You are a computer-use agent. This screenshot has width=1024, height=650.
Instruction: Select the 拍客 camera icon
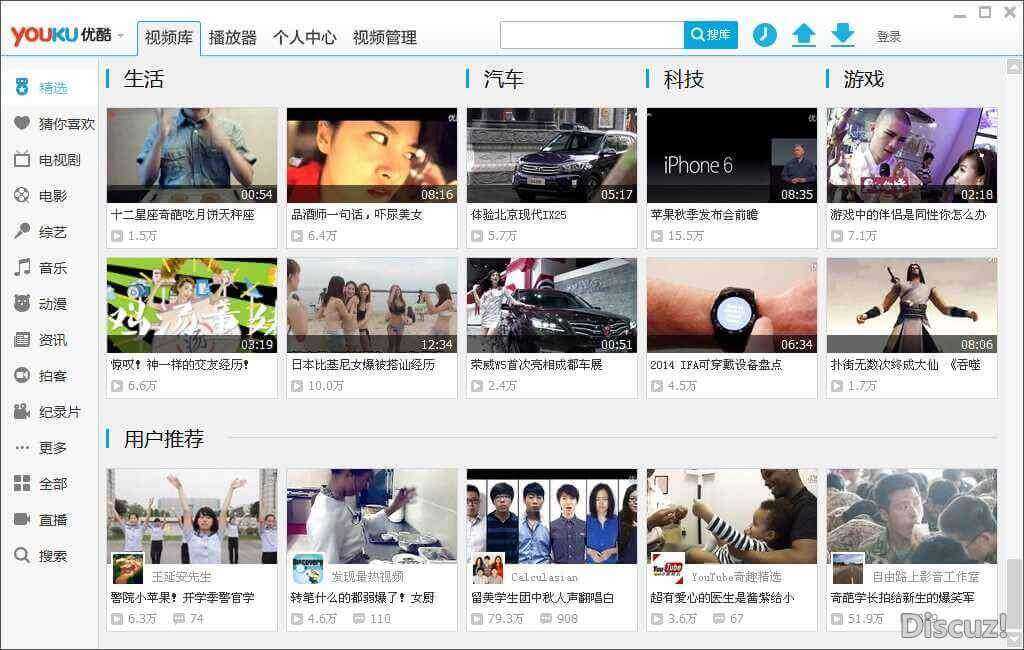click(x=22, y=375)
